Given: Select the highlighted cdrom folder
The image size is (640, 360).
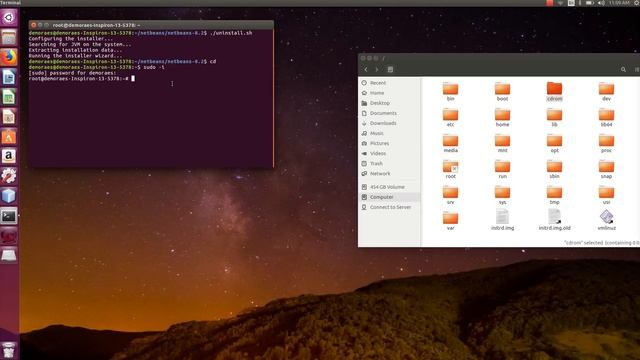Looking at the screenshot, I should click(x=554, y=91).
